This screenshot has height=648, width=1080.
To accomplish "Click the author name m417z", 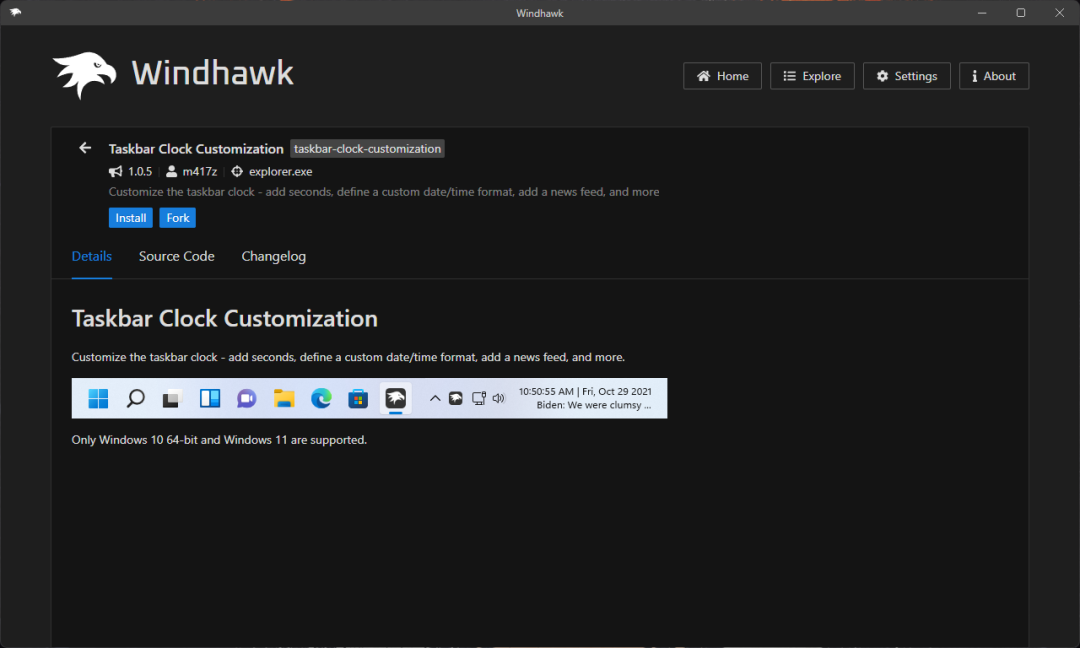I will click(199, 172).
